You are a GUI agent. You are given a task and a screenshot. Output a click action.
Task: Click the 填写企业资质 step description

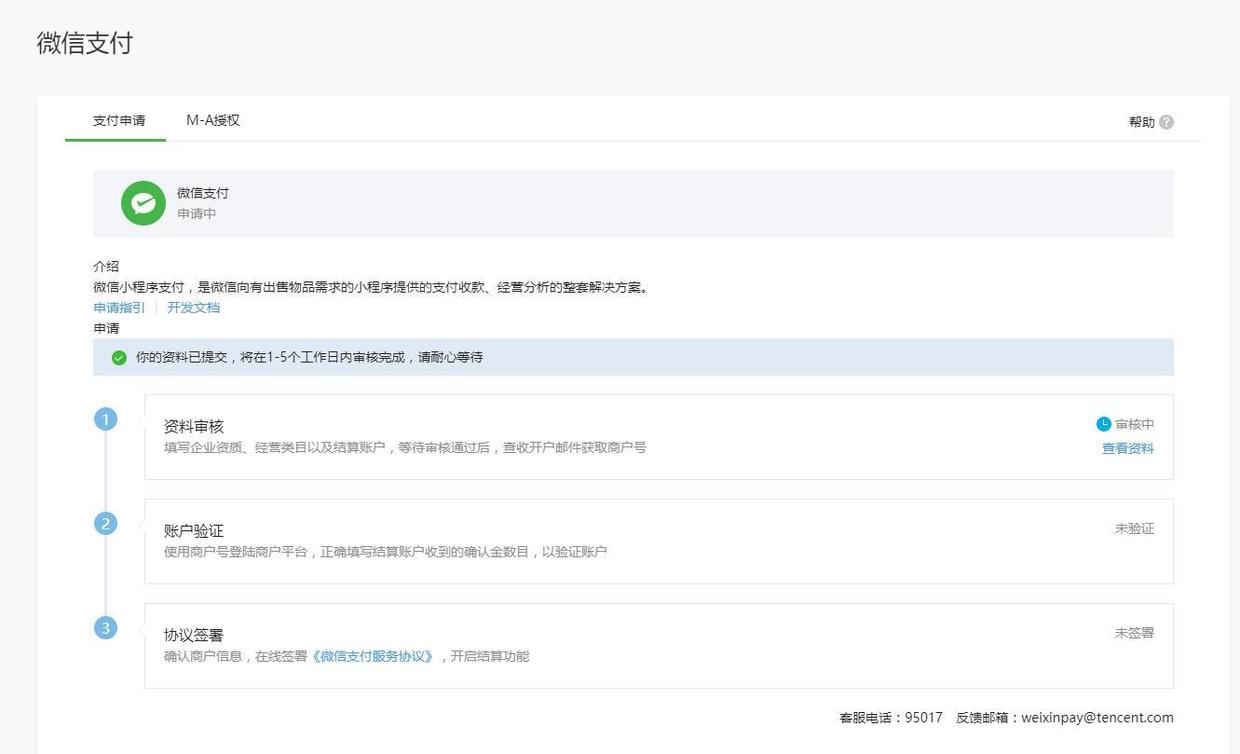(405, 448)
